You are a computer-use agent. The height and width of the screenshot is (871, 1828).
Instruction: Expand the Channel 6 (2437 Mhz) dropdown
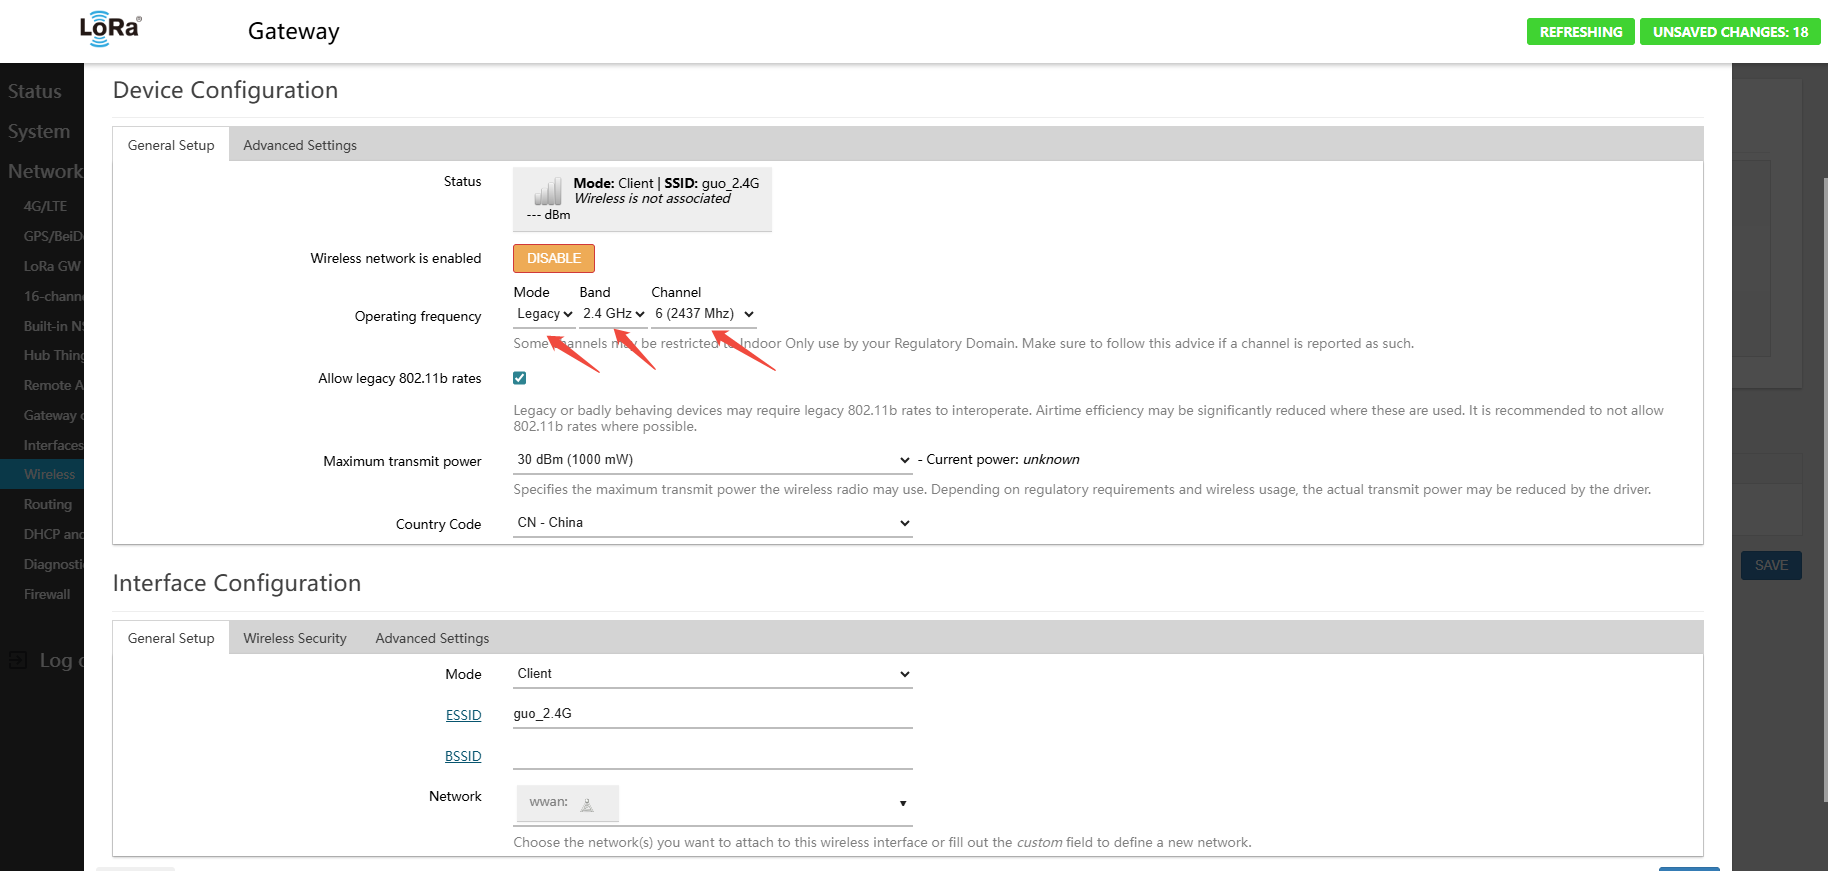[x=703, y=314]
